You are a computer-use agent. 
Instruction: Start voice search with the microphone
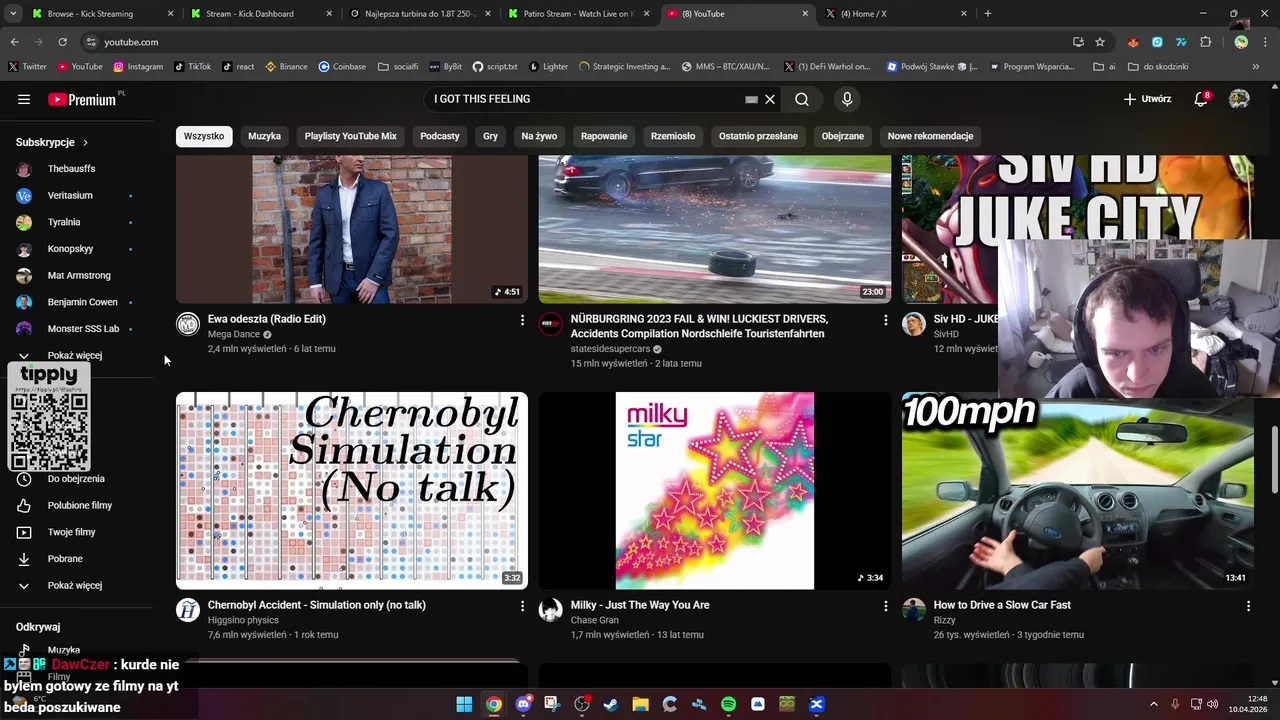click(x=847, y=99)
